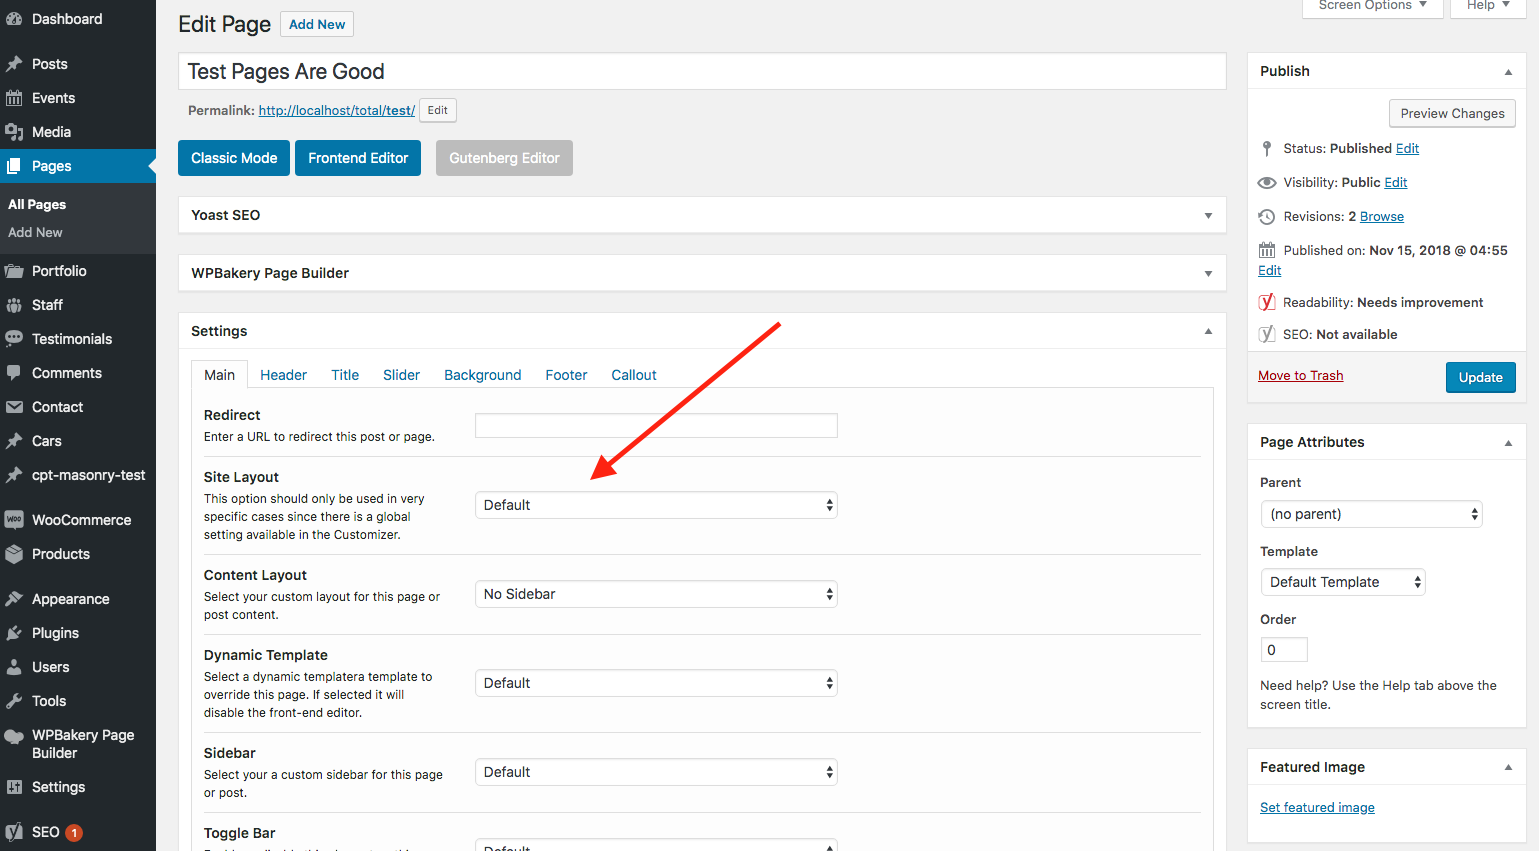This screenshot has height=851, width=1539.
Task: Open the Parent page dropdown
Action: [x=1371, y=513]
